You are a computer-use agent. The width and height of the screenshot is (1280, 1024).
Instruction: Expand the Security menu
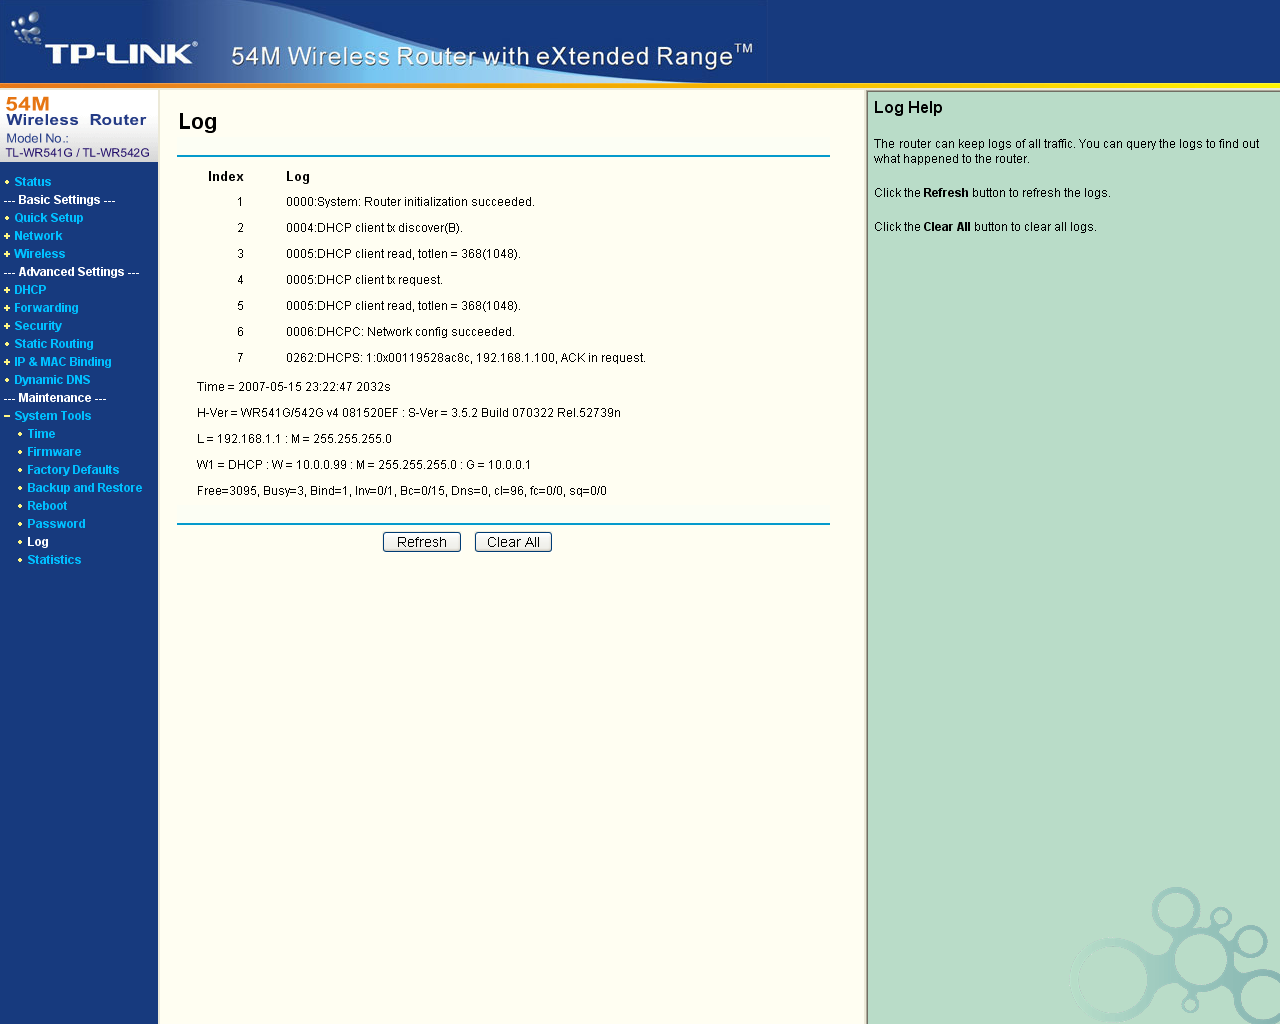38,326
